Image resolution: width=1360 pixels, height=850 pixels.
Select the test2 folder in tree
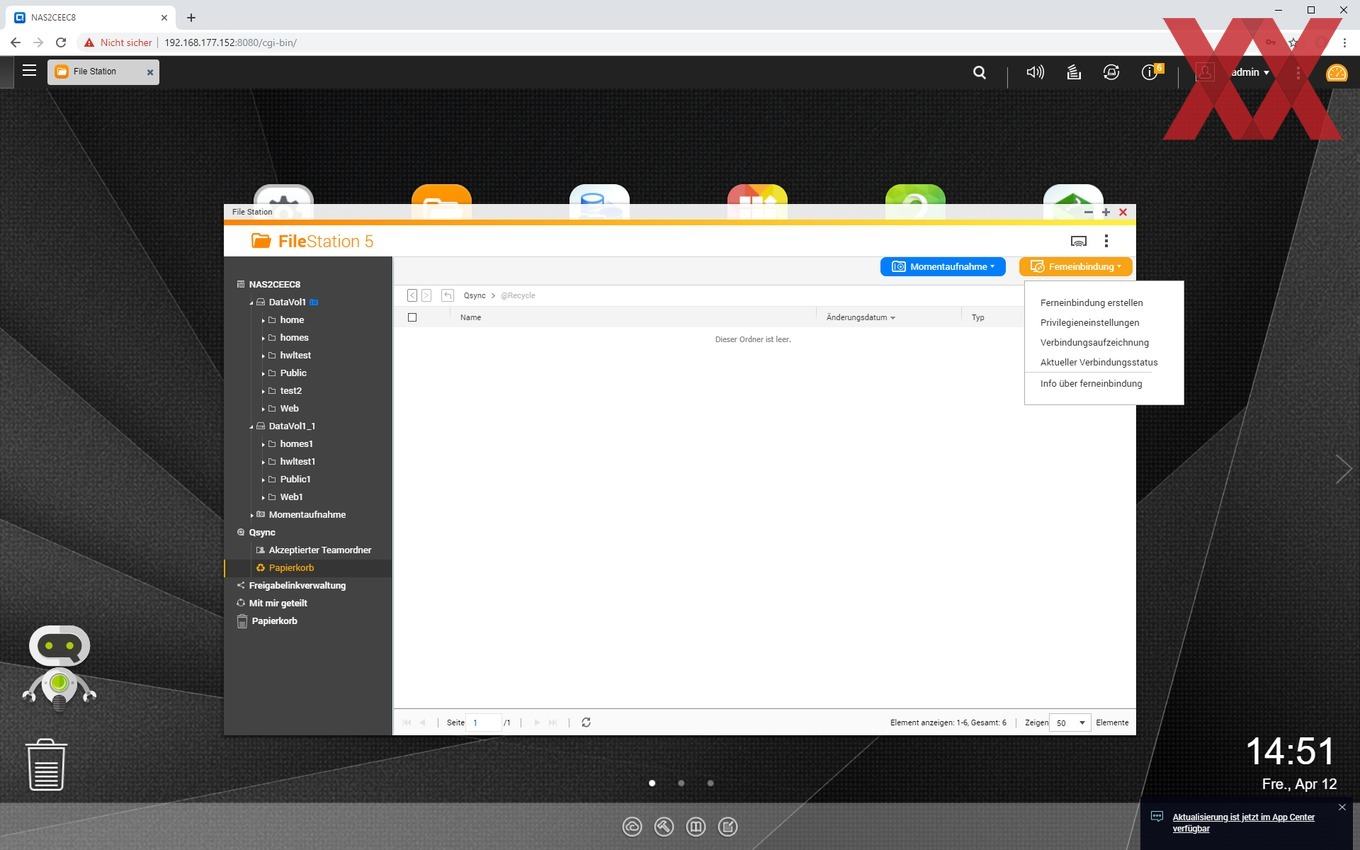(291, 391)
